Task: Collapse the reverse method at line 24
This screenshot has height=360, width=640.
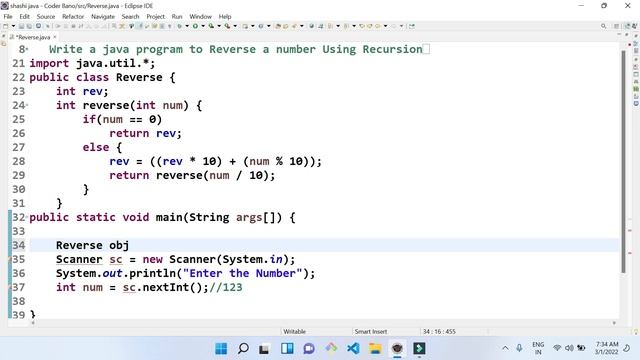Action: tap(27, 105)
